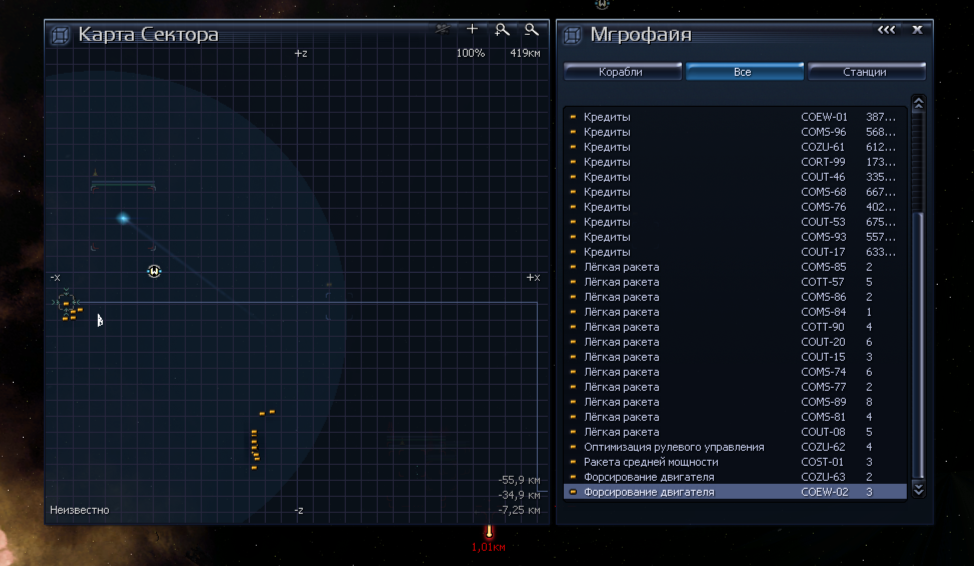Click the Мгрофайя panel window icon
Viewport: 974px width, 566px height.
click(572, 35)
